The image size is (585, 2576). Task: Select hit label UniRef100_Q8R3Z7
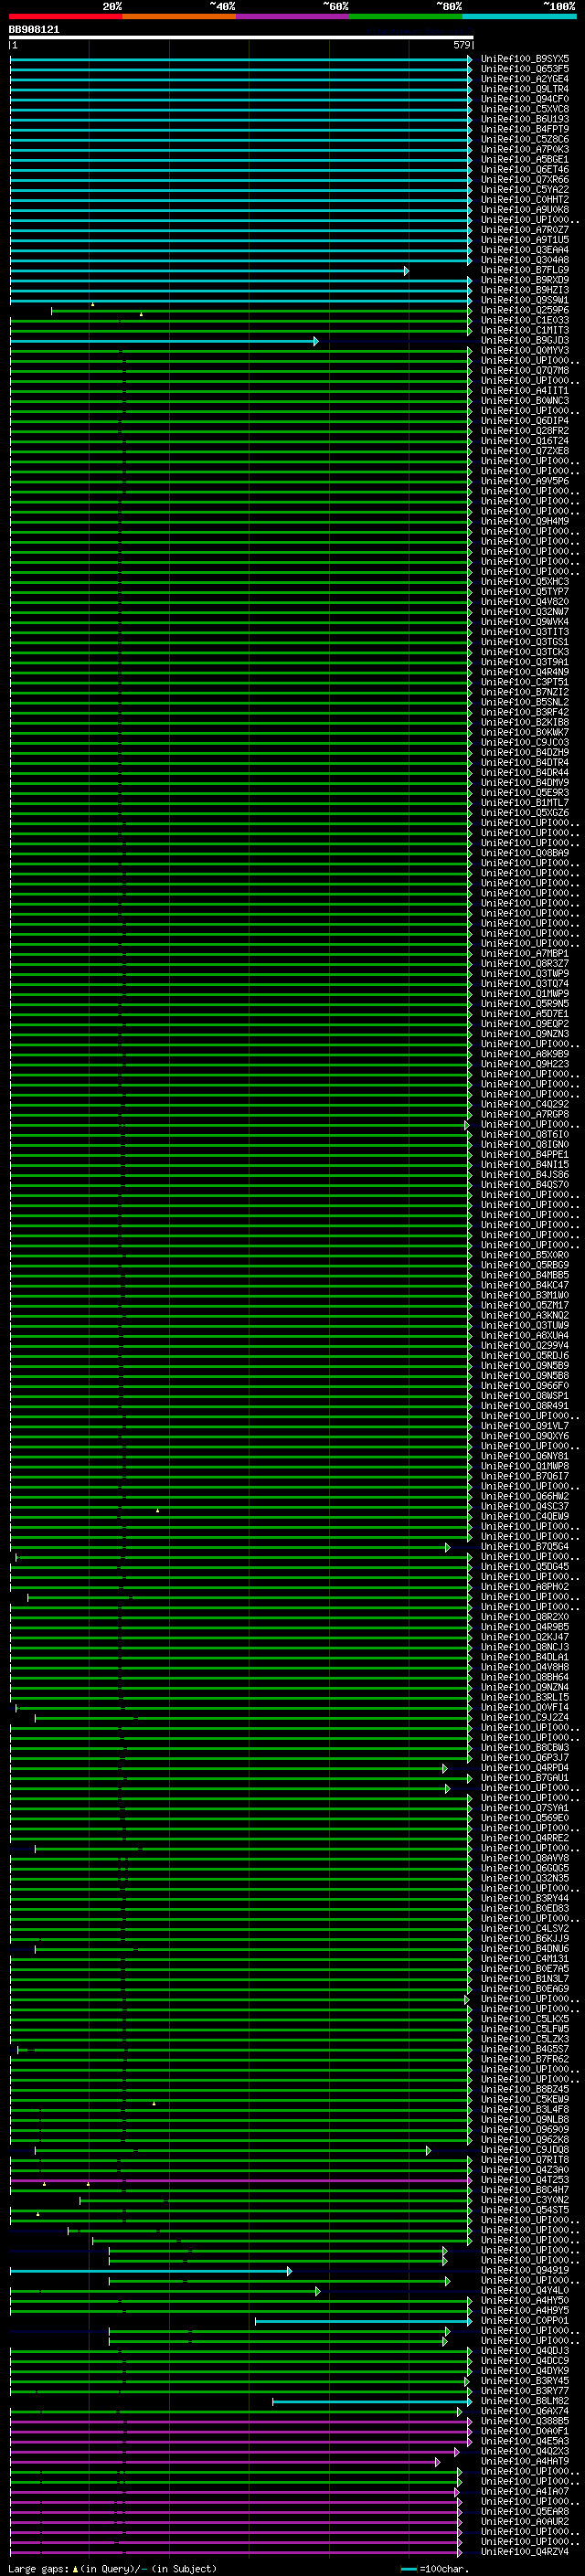[525, 964]
